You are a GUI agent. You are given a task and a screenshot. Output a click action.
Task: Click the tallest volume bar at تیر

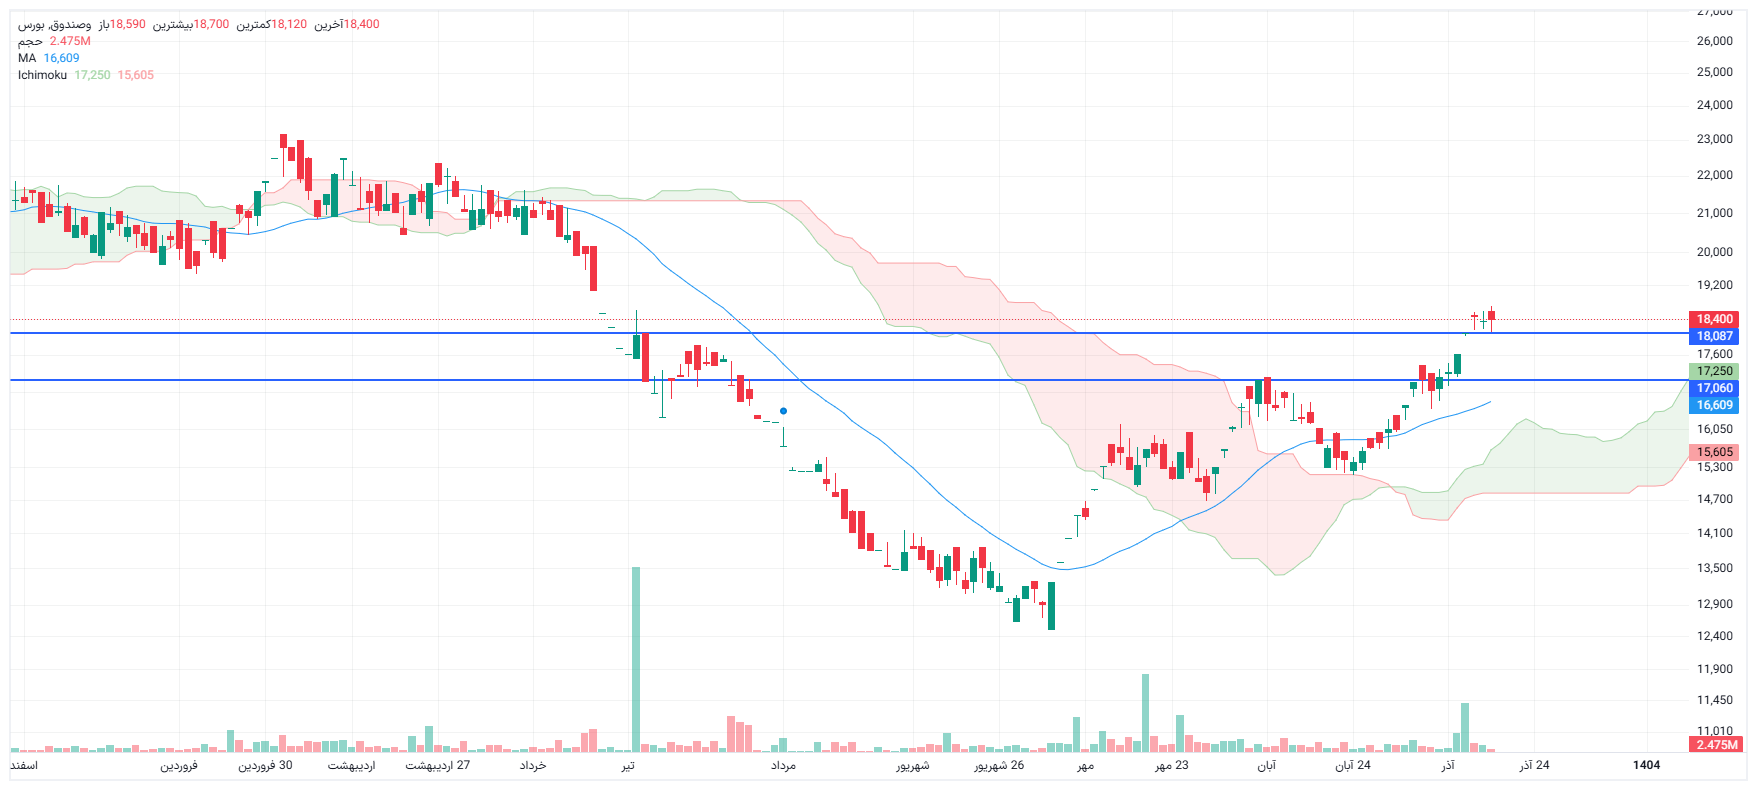tap(636, 658)
